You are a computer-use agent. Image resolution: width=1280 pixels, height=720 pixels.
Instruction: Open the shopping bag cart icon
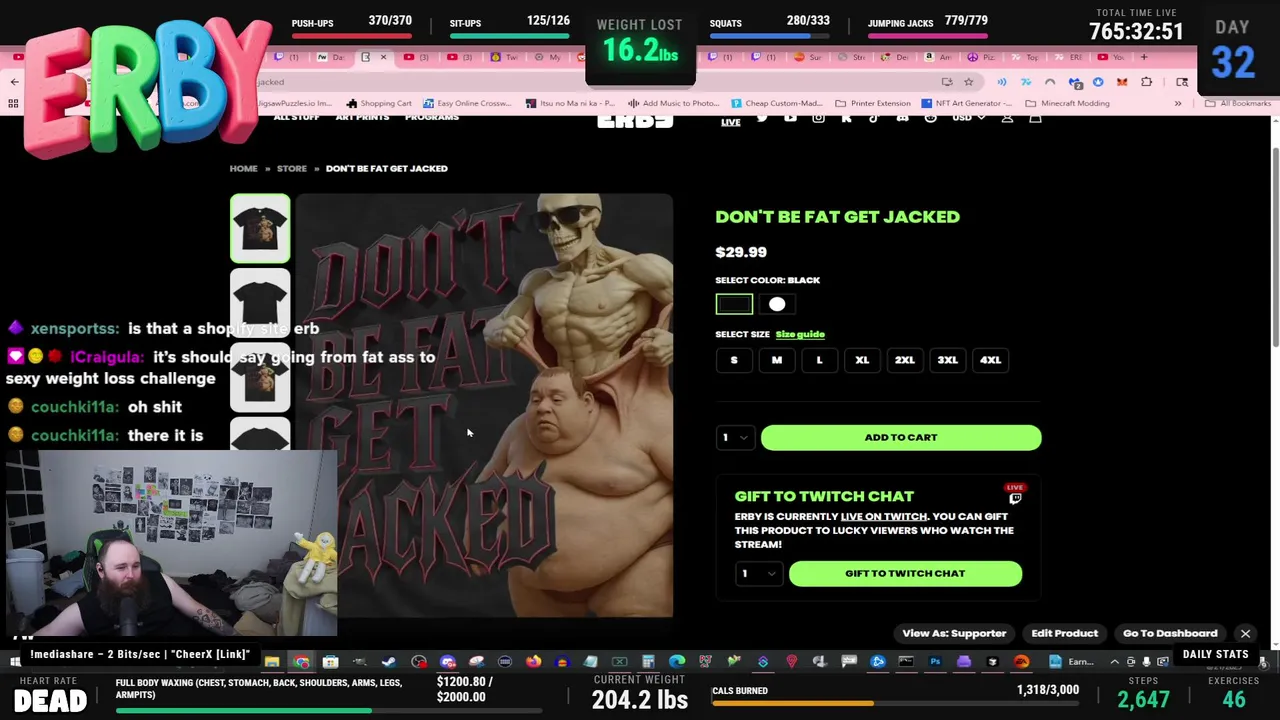click(x=1035, y=117)
